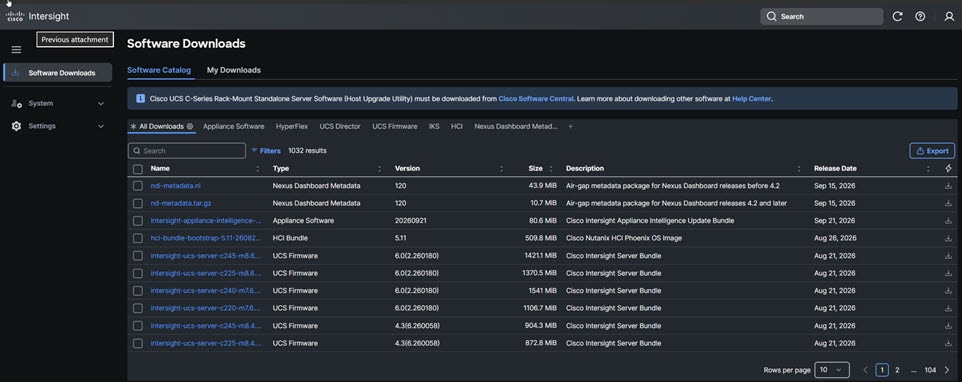Download the Nutanix HCI Phoenix OS Image

pos(949,238)
